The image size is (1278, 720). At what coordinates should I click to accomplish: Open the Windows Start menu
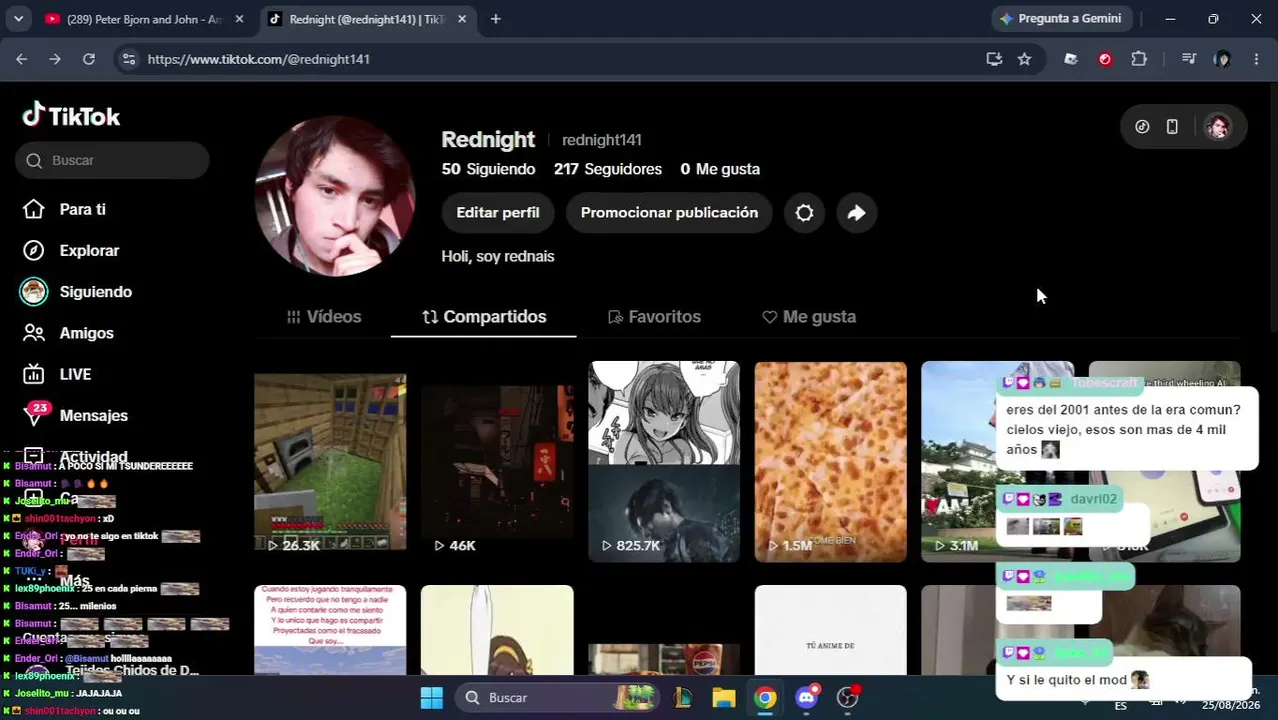(431, 697)
